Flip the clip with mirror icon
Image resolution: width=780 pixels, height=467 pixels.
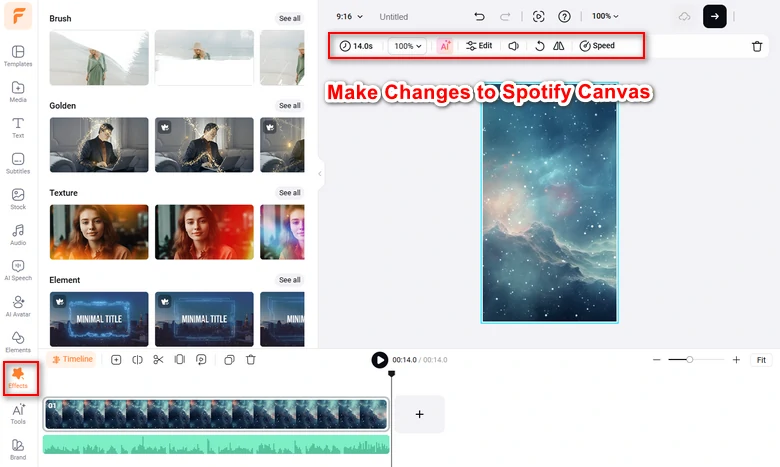558,46
